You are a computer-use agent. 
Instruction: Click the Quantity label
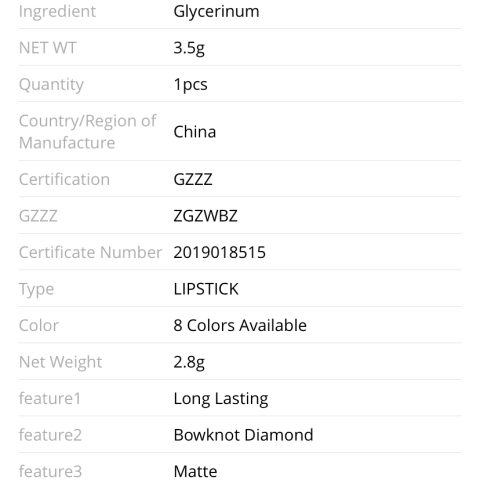point(51,85)
